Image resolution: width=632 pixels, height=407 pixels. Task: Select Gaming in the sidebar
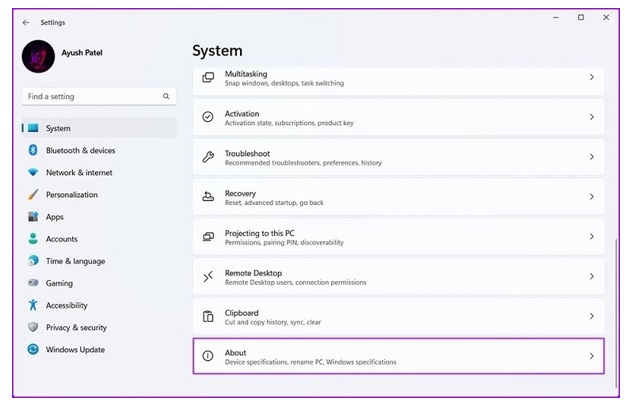(x=59, y=283)
